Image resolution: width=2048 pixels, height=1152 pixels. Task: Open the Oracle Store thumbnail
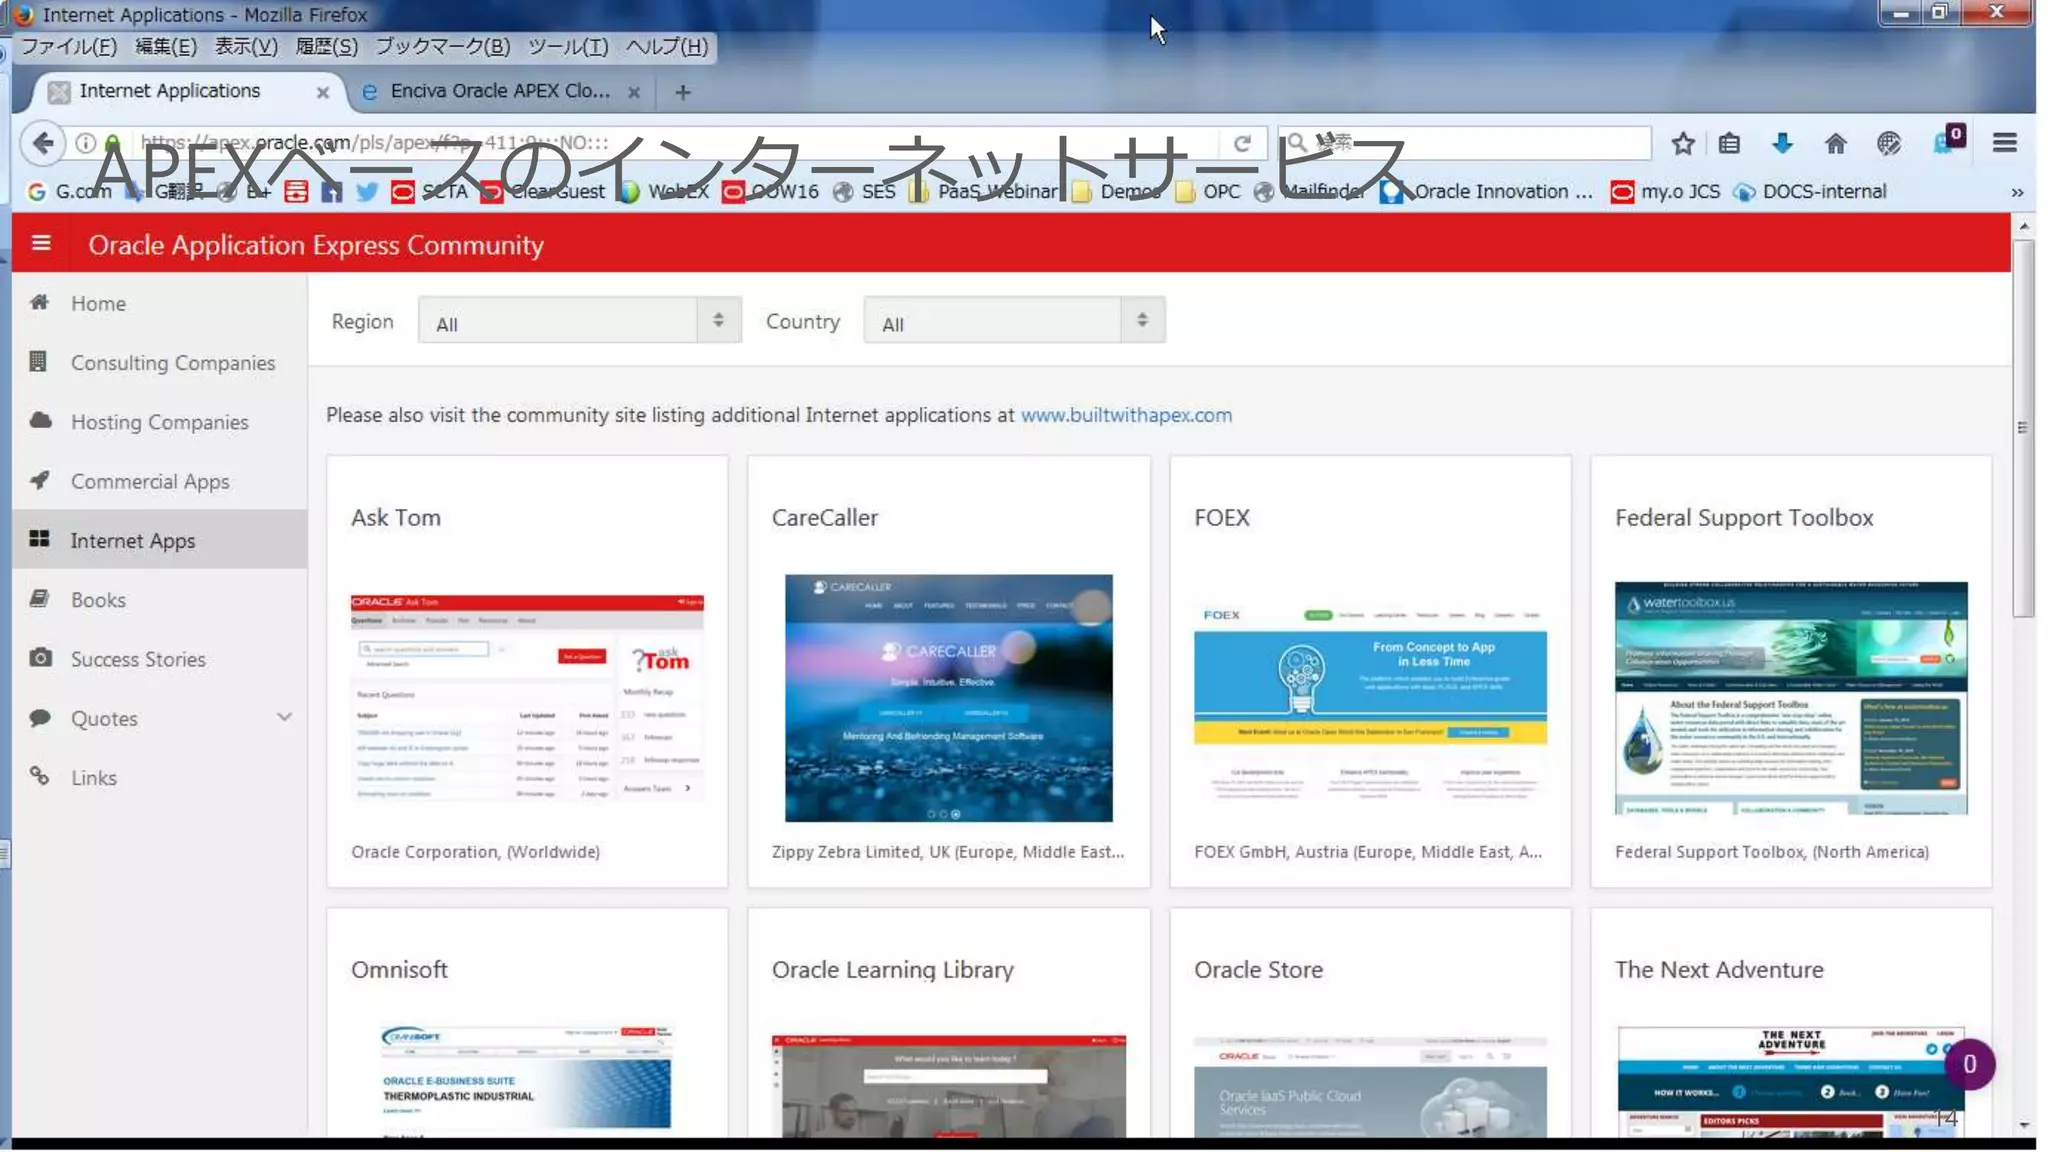point(1370,1086)
